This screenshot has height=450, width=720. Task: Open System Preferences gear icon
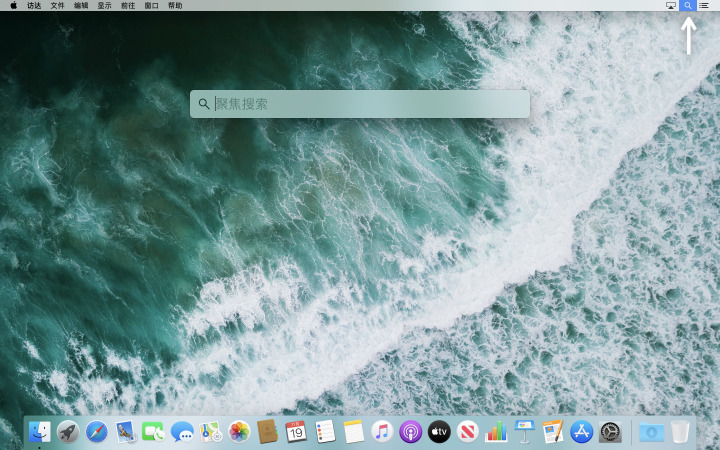[610, 432]
